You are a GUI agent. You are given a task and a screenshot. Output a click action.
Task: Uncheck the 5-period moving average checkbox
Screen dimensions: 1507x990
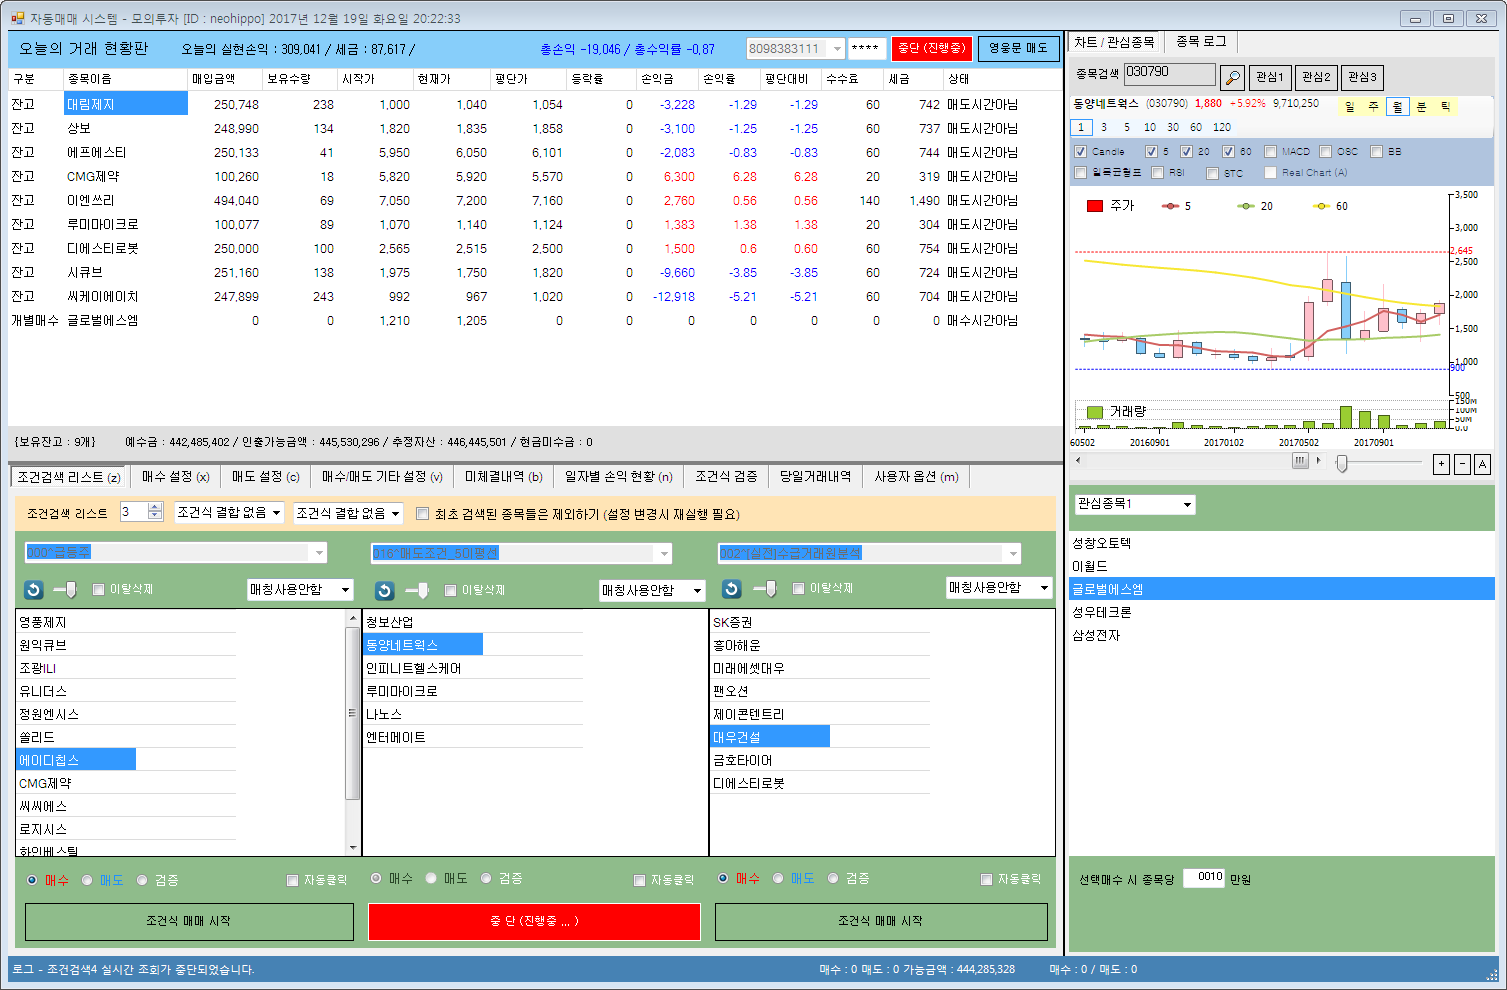(1151, 152)
